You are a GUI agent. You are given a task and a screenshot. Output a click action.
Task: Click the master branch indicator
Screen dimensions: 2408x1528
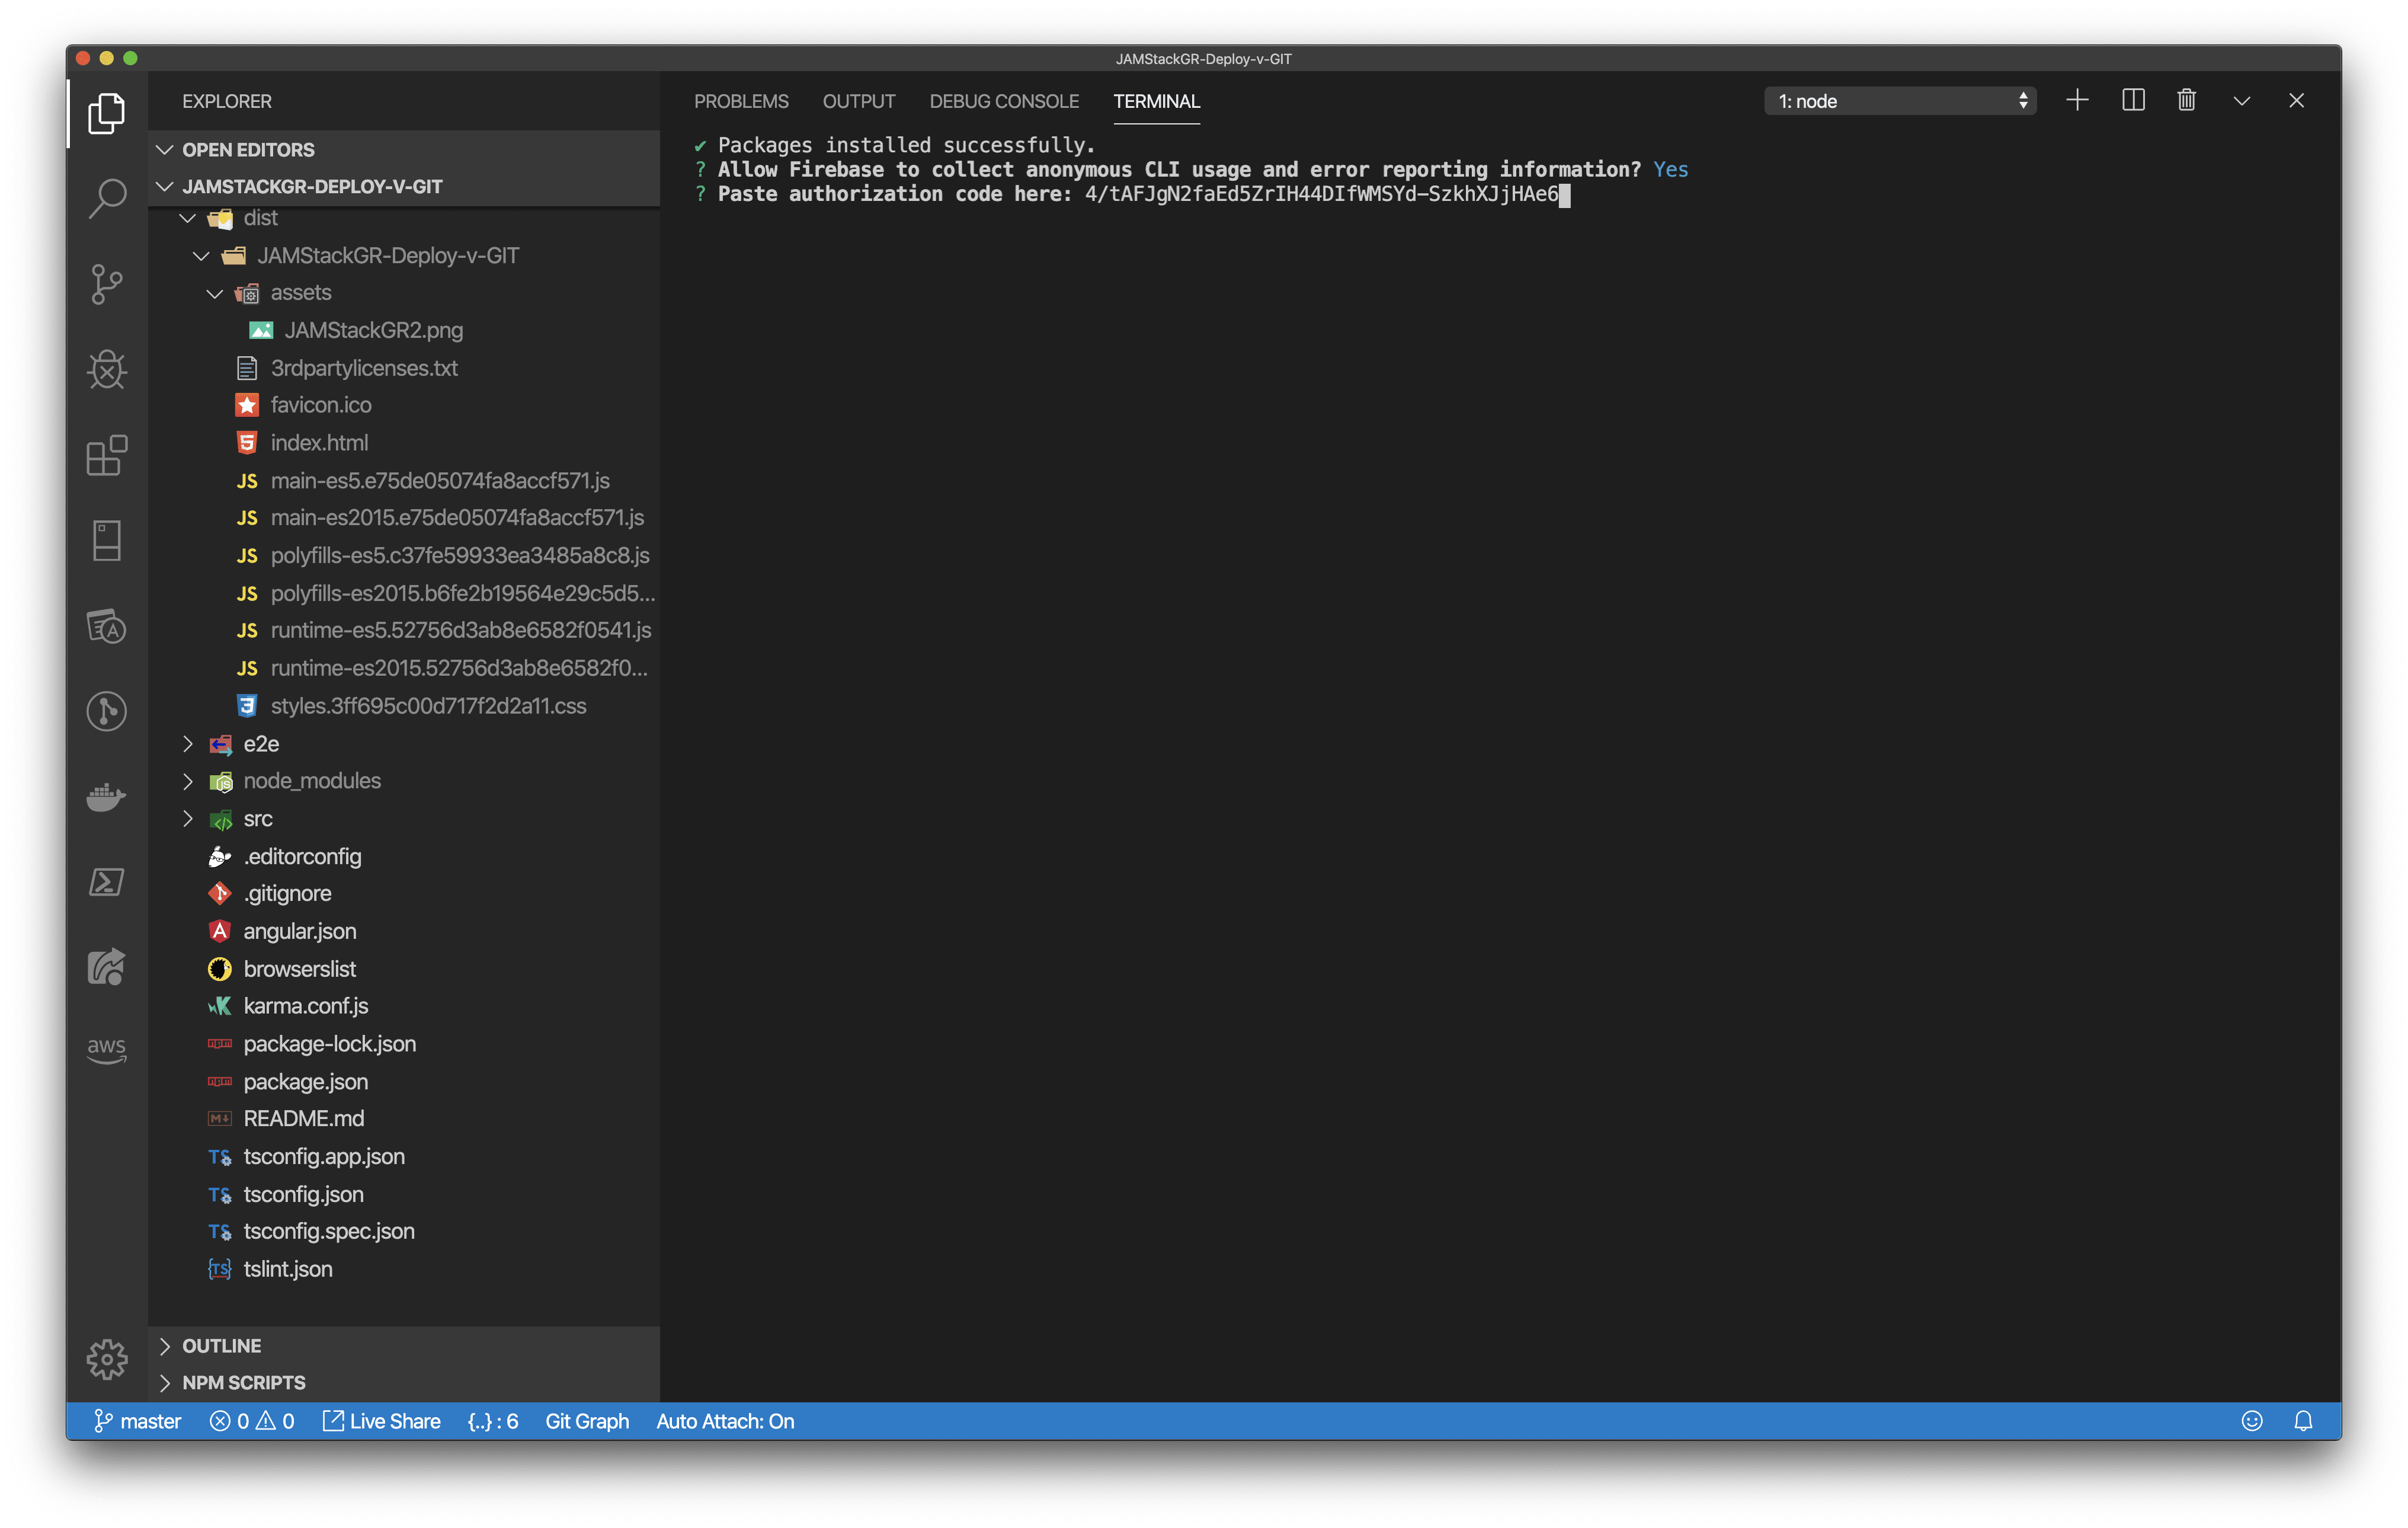pyautogui.click(x=137, y=1421)
